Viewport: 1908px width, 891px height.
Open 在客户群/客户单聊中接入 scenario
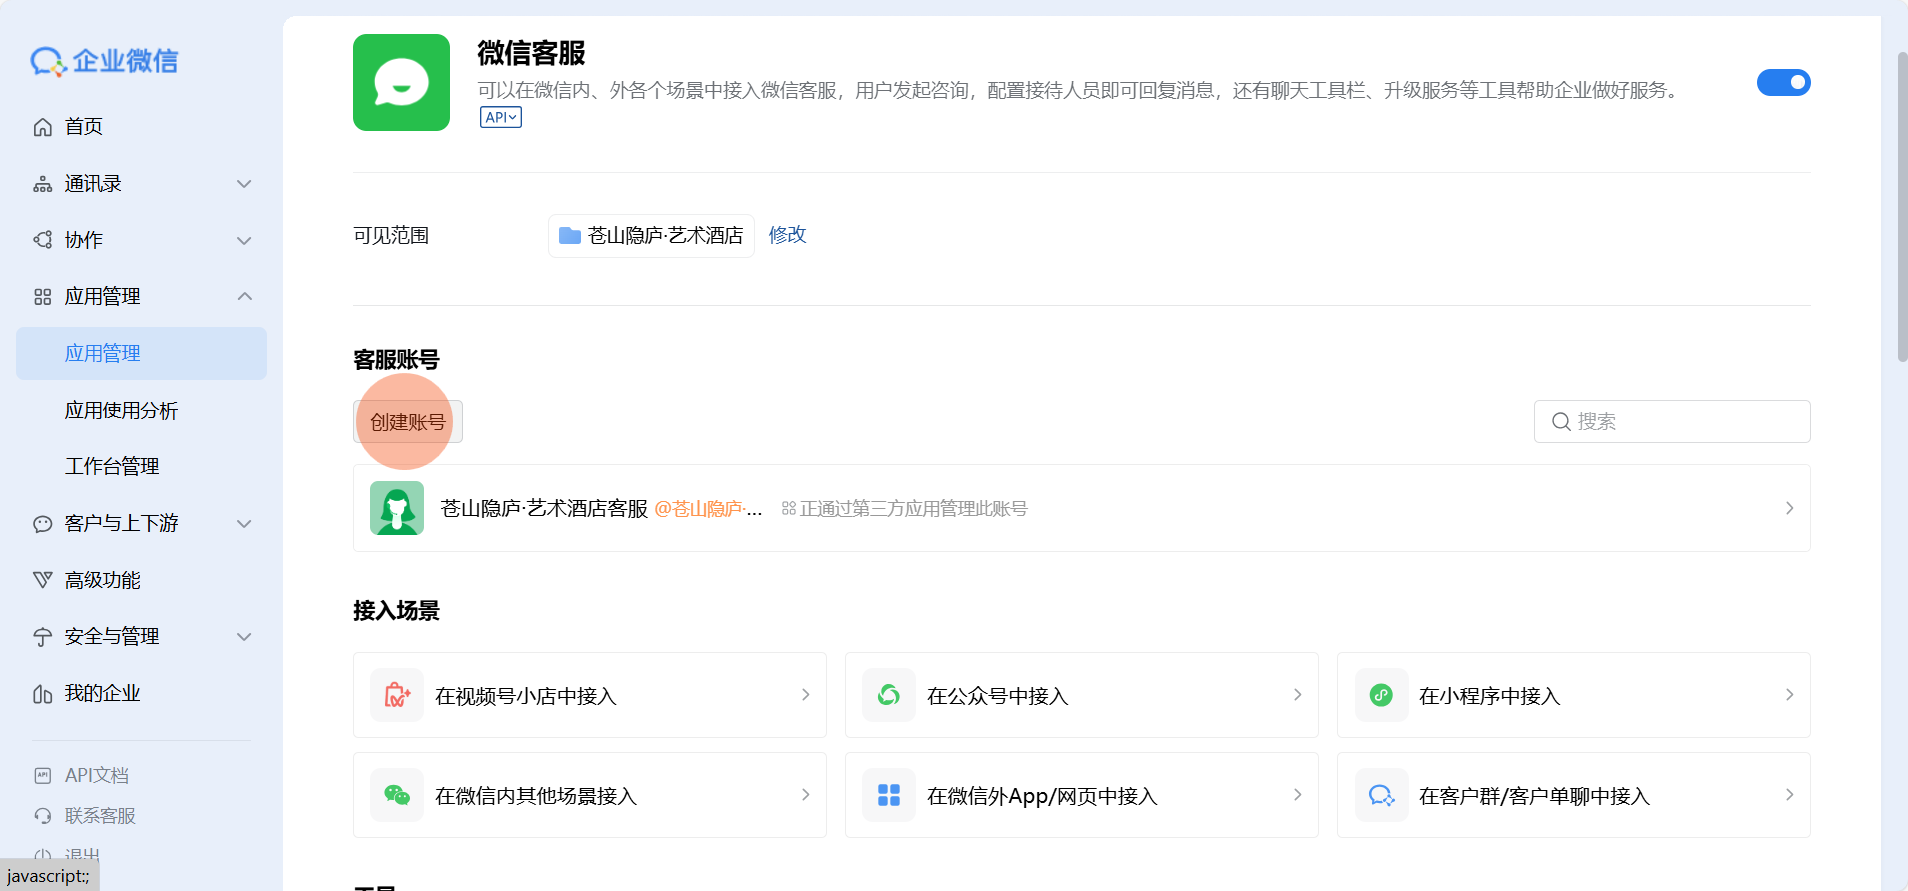tap(1573, 795)
